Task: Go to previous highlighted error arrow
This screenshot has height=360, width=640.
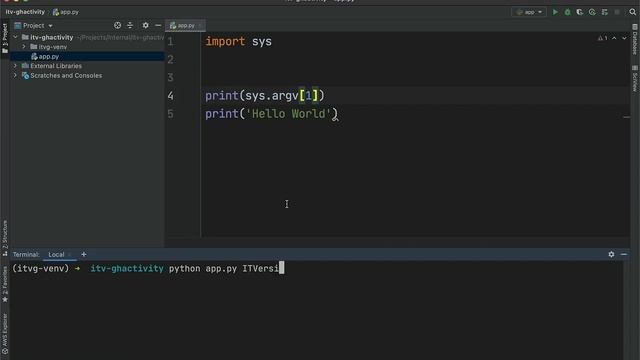Action: tap(614, 38)
